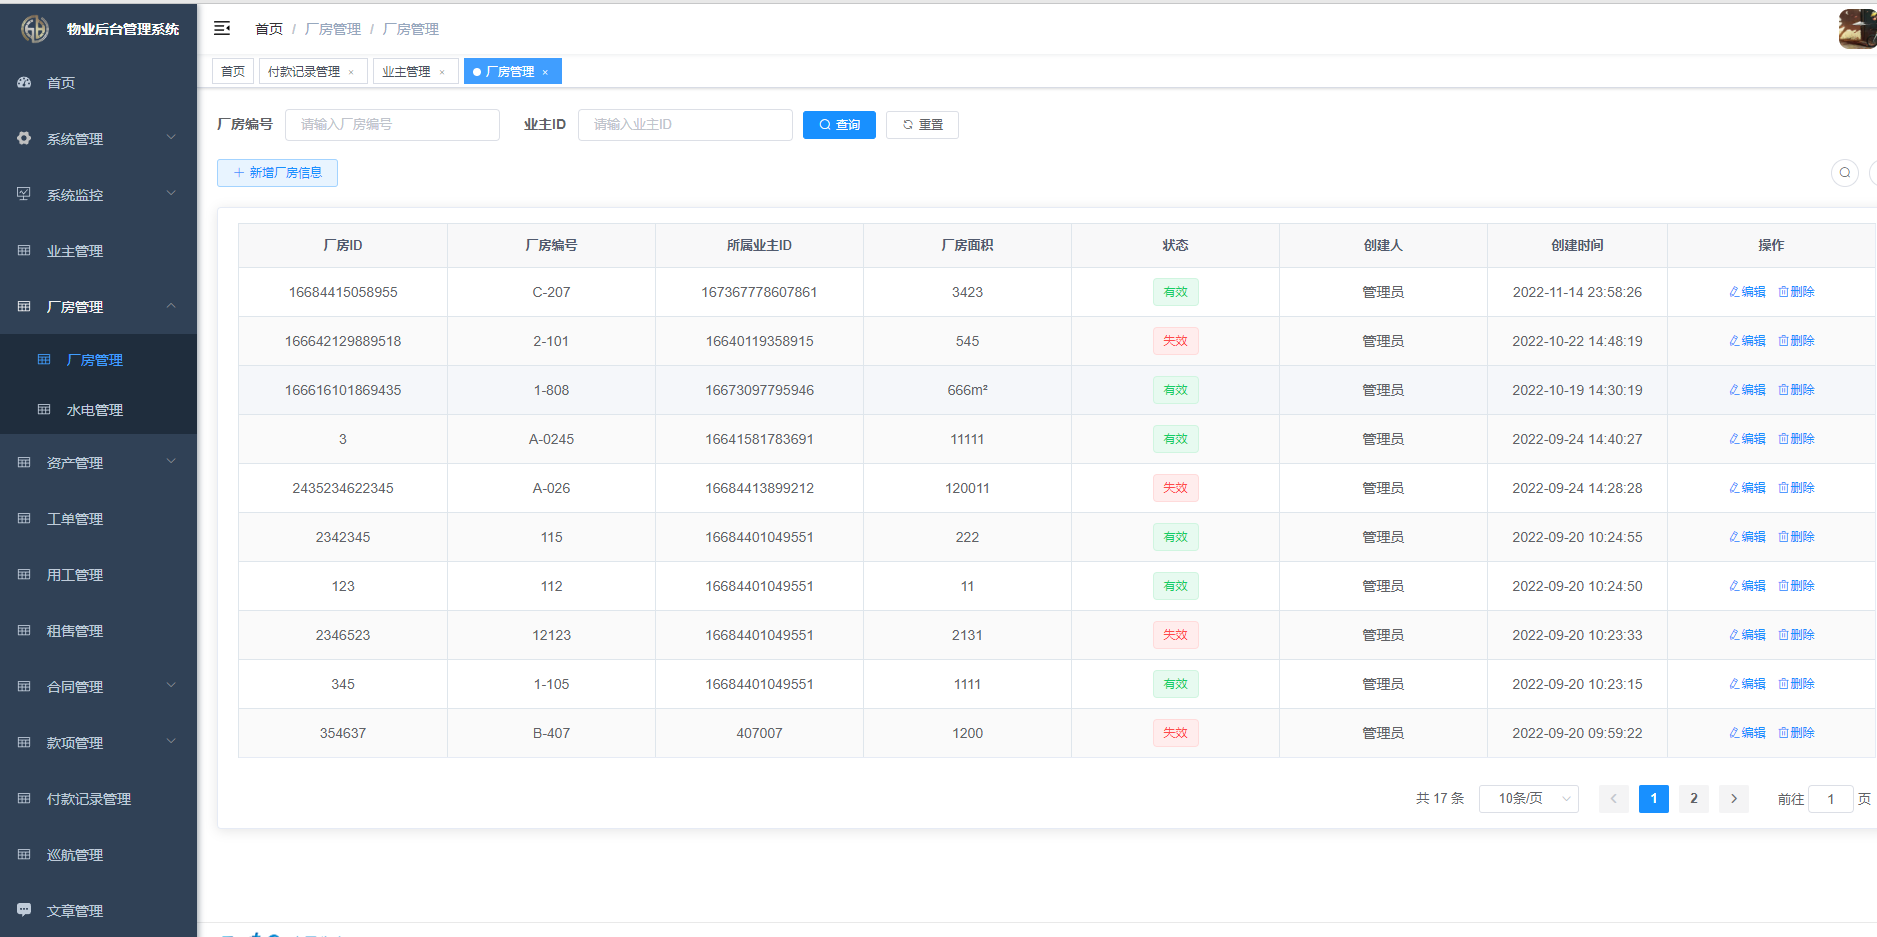Delete the 1-105 factory row

pos(1796,684)
